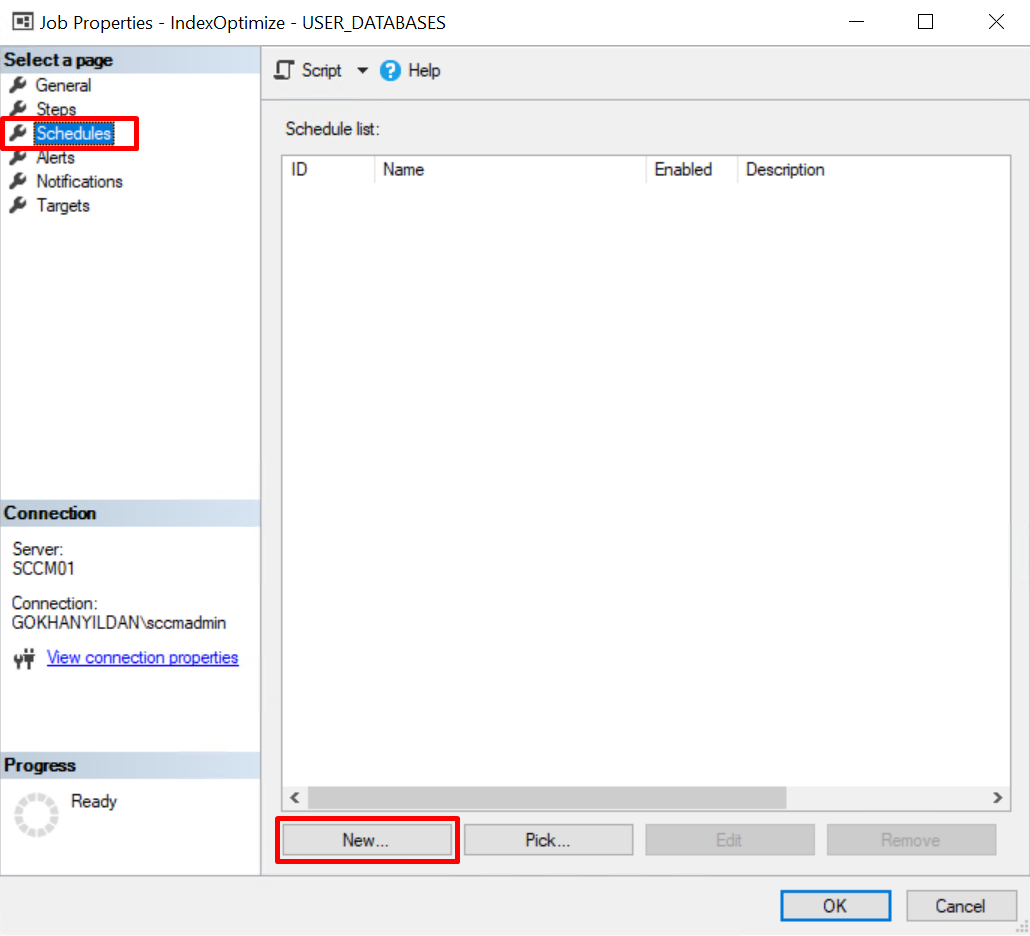
Task: Expand the Script dropdown arrow
Action: (362, 70)
